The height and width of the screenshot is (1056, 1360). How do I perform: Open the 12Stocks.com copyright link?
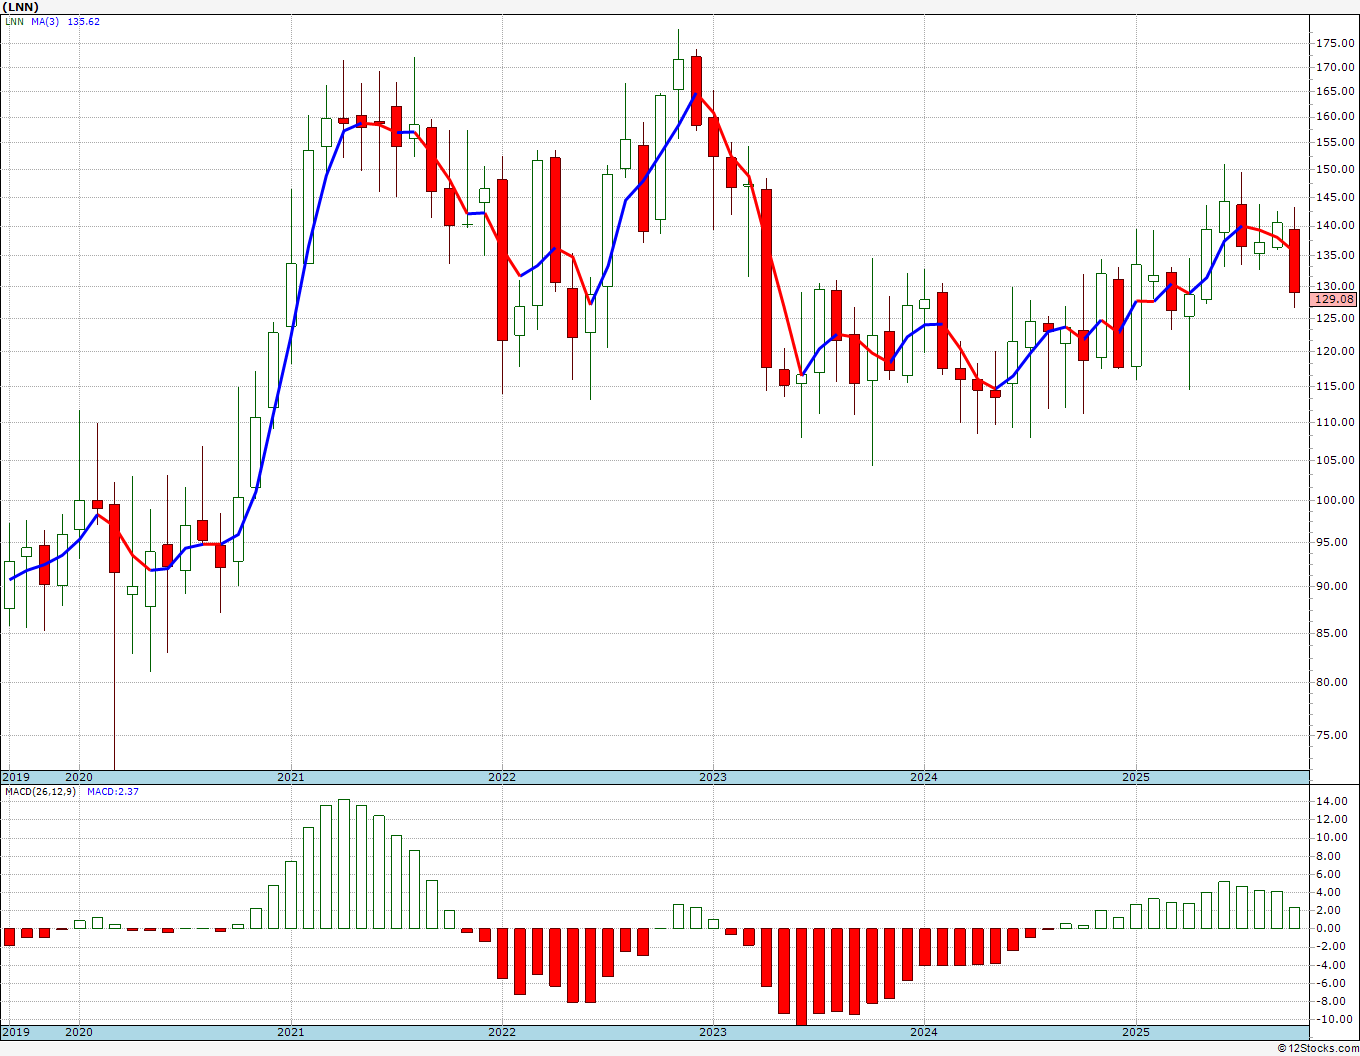[1318, 1048]
